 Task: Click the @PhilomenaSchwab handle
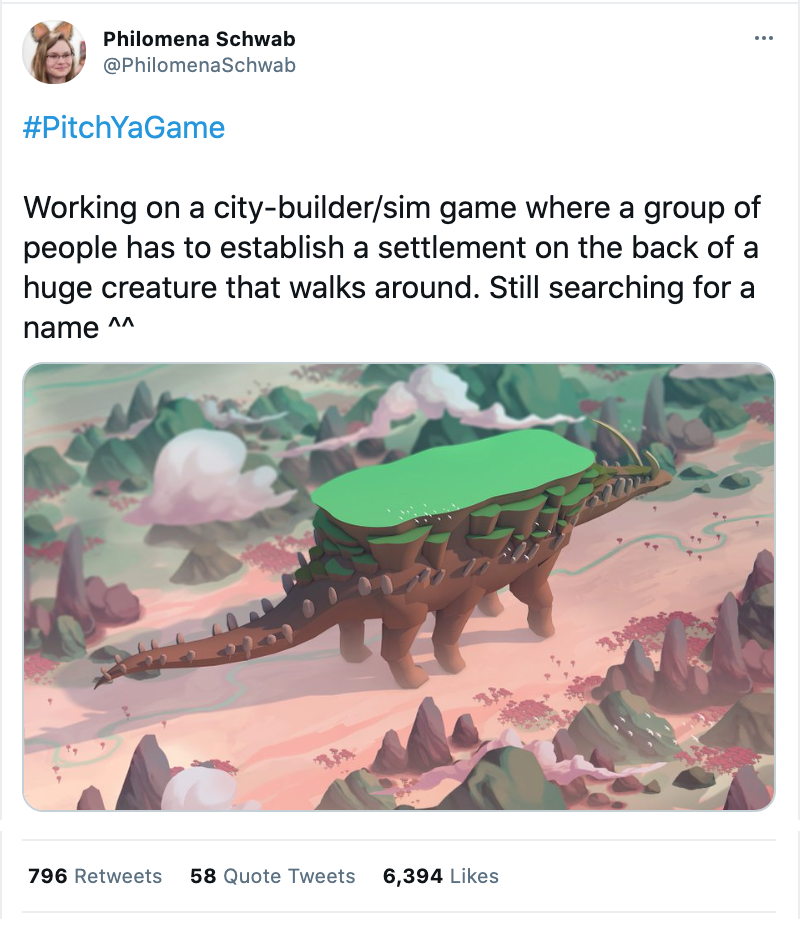[199, 65]
